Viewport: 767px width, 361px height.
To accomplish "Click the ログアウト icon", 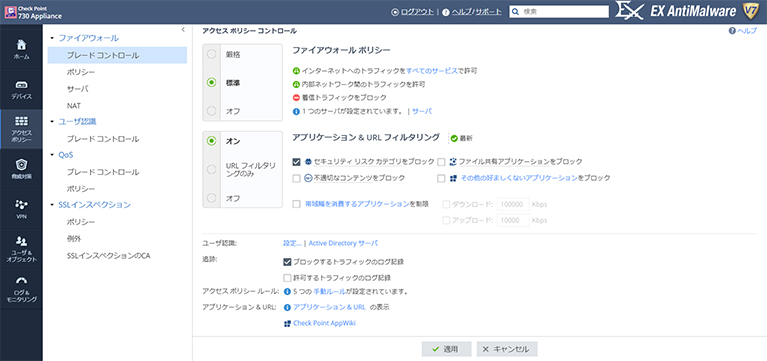I will tap(395, 12).
